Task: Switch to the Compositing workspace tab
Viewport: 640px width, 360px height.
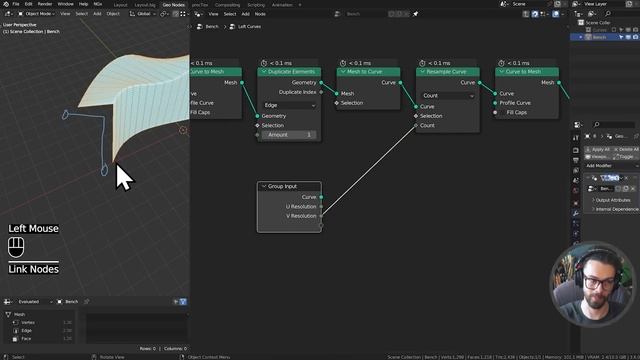Action: coord(227,5)
